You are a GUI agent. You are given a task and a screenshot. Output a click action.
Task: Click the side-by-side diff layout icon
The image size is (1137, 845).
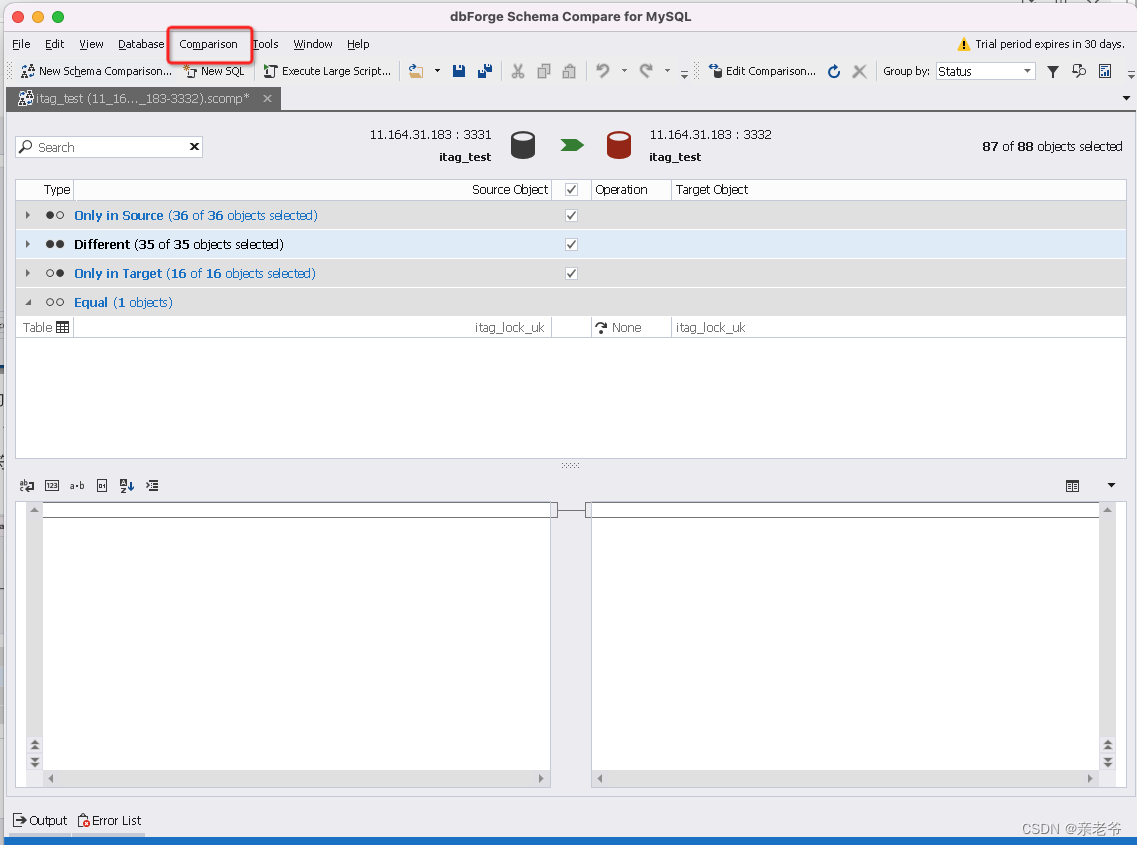[x=1072, y=486]
